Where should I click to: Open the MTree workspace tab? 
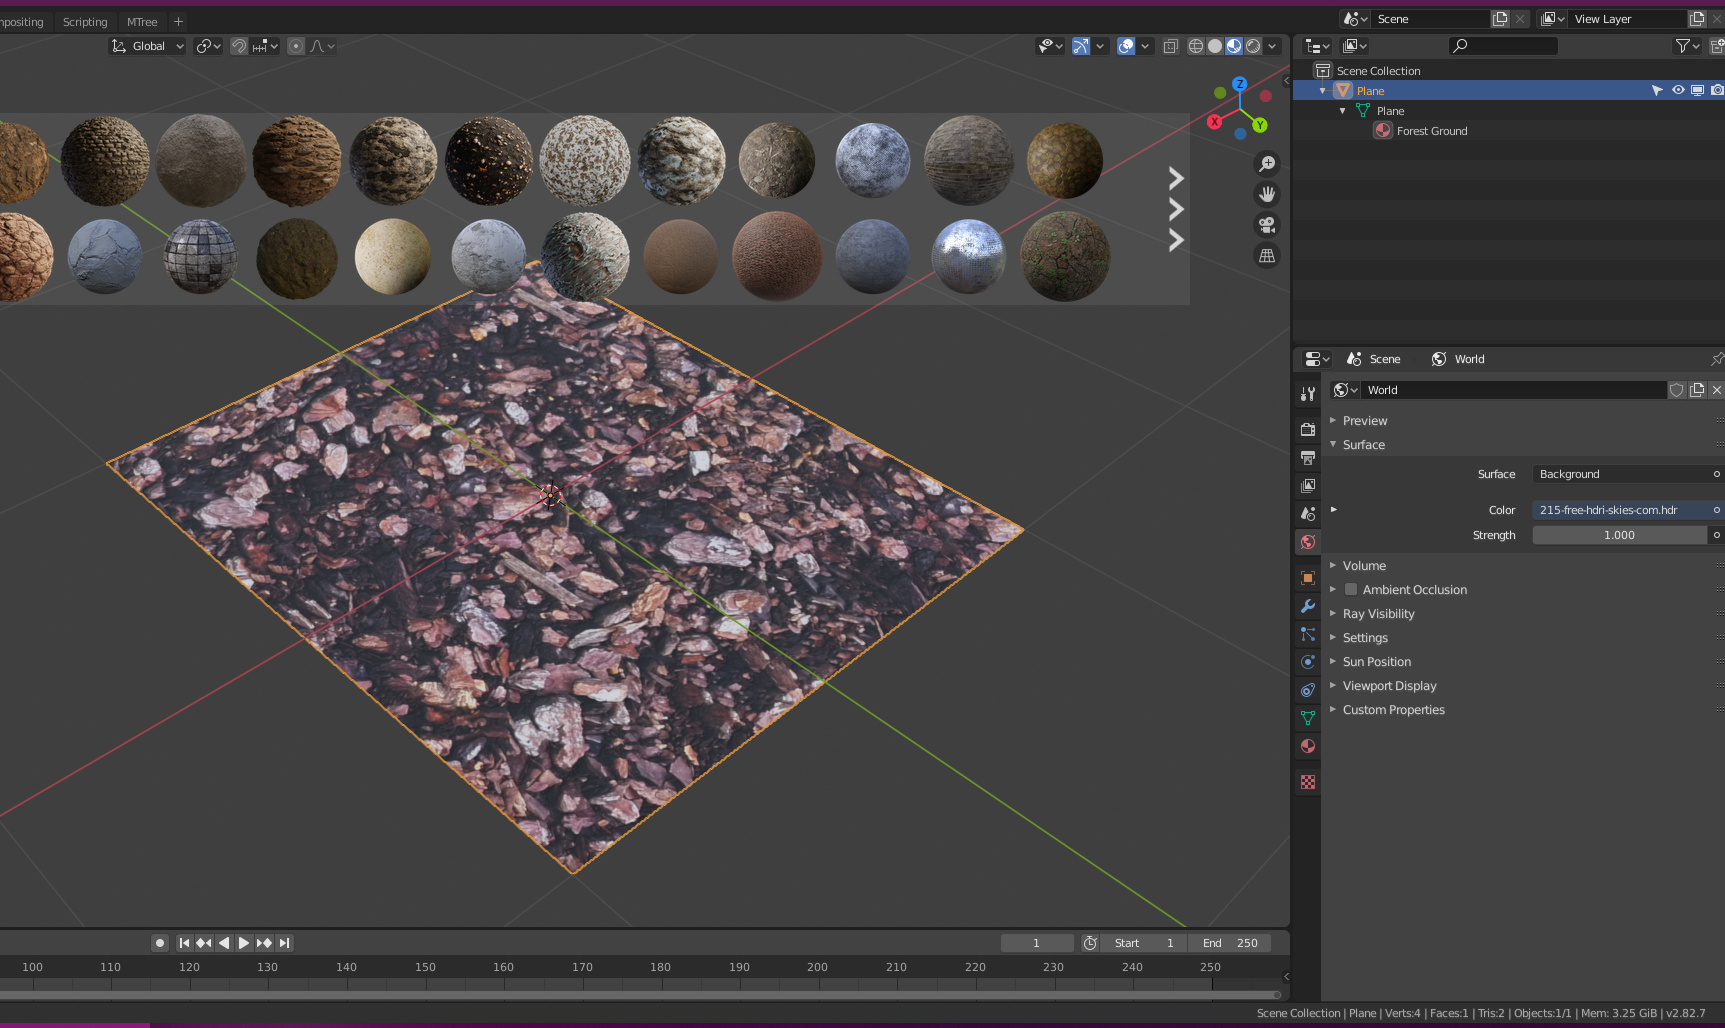(142, 22)
